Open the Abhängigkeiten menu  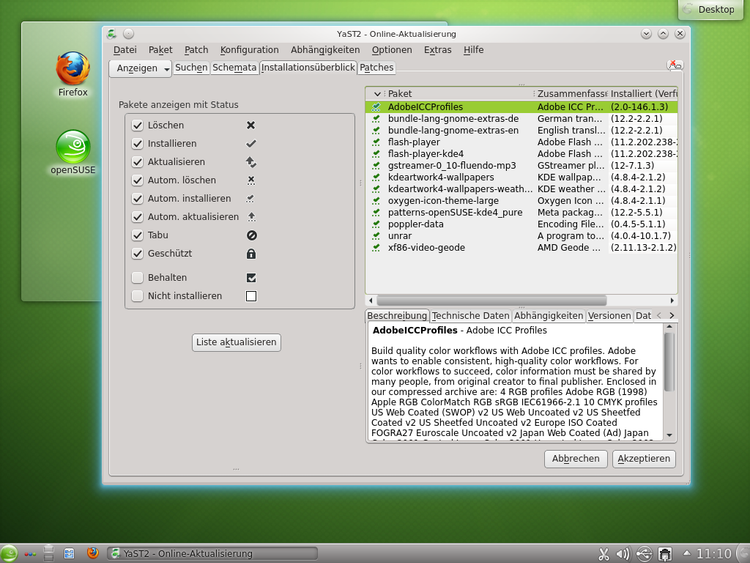click(325, 49)
